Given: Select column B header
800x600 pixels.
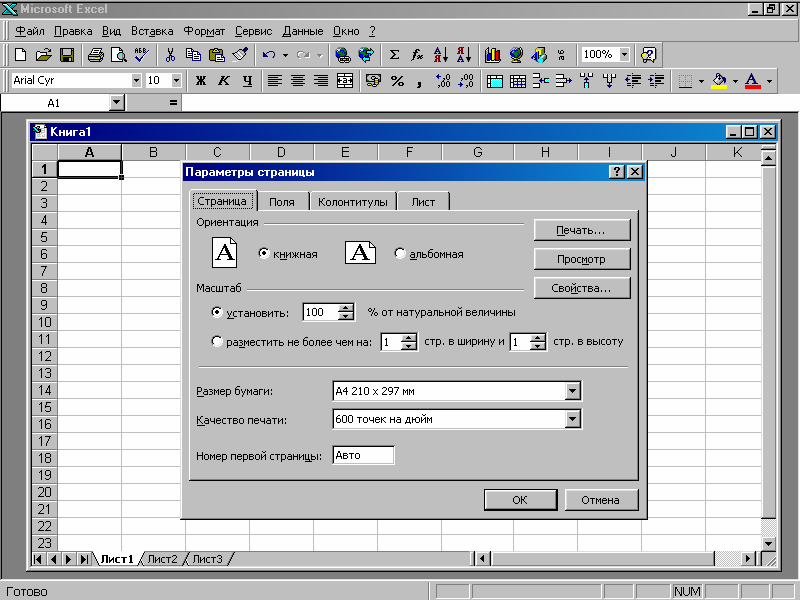Looking at the screenshot, I should tap(153, 152).
